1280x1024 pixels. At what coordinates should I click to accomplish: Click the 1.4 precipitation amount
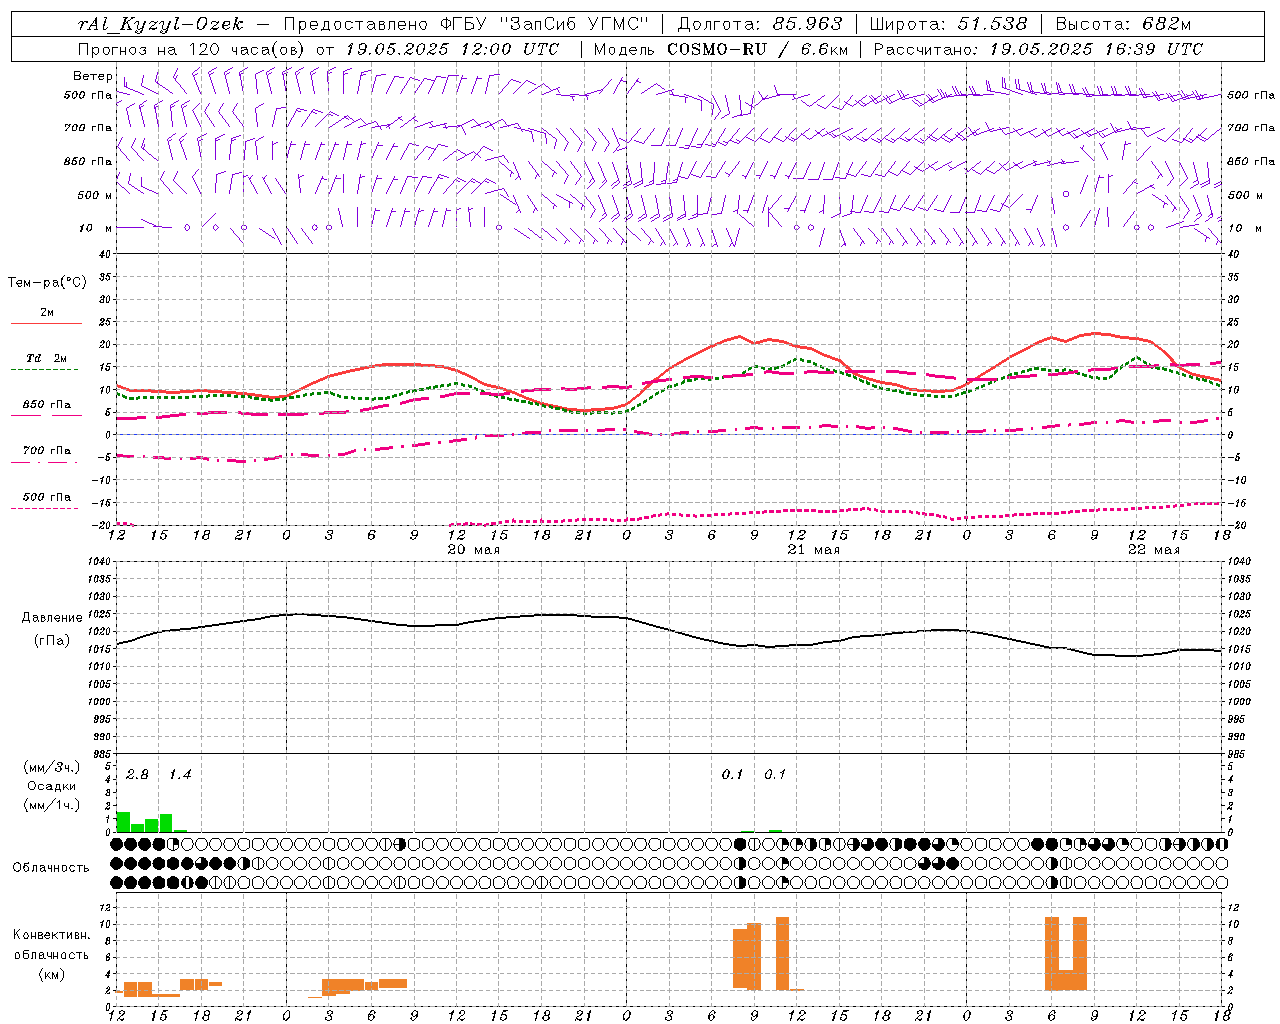179,775
